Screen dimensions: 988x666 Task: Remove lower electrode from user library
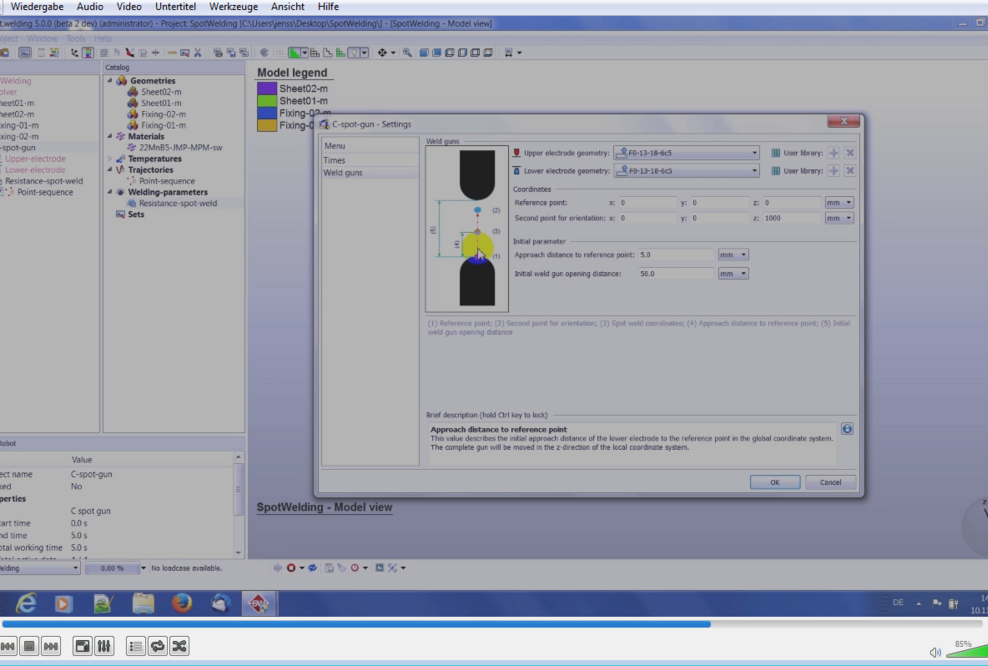point(850,171)
